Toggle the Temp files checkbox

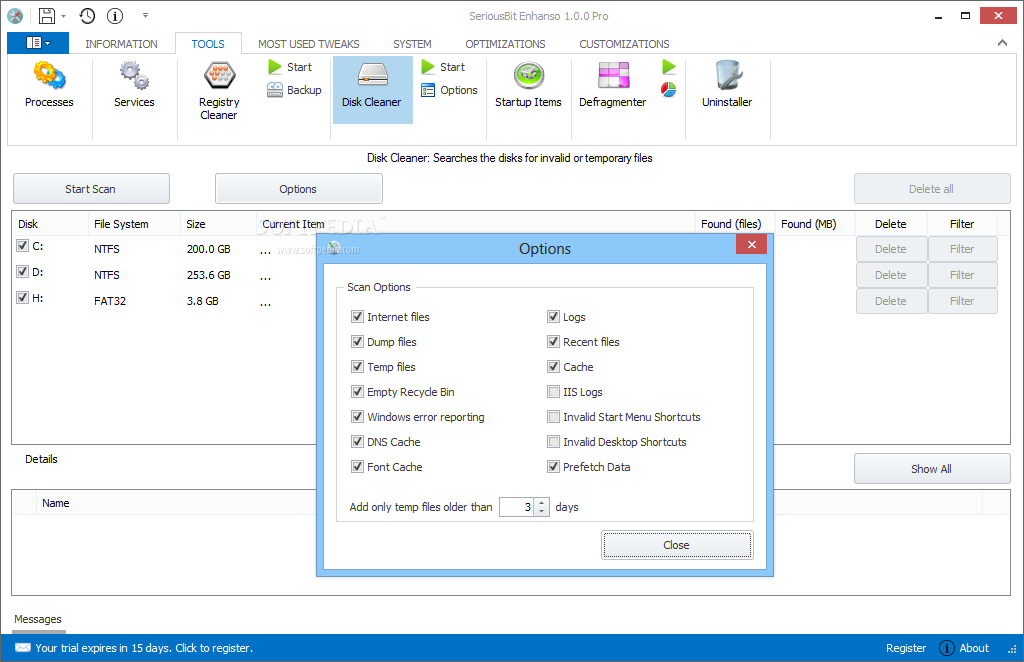coord(357,366)
